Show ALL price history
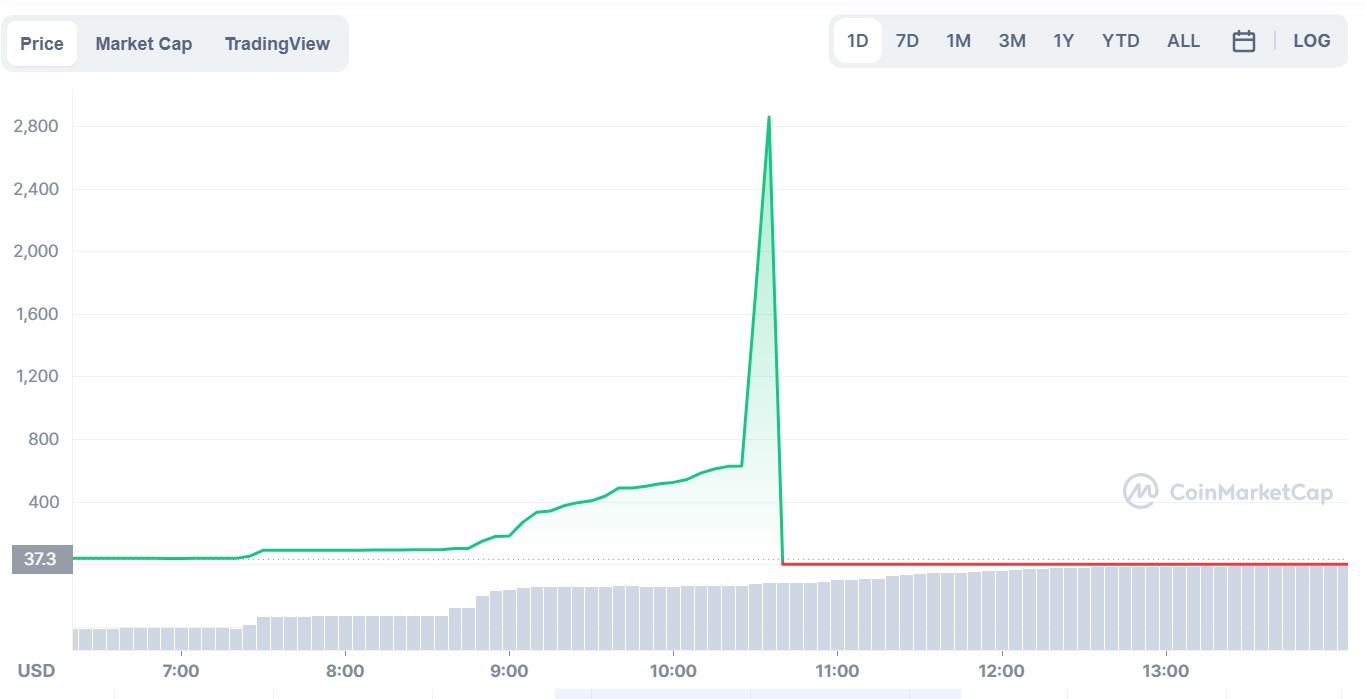Image resolution: width=1365 pixels, height=699 pixels. [x=1183, y=41]
